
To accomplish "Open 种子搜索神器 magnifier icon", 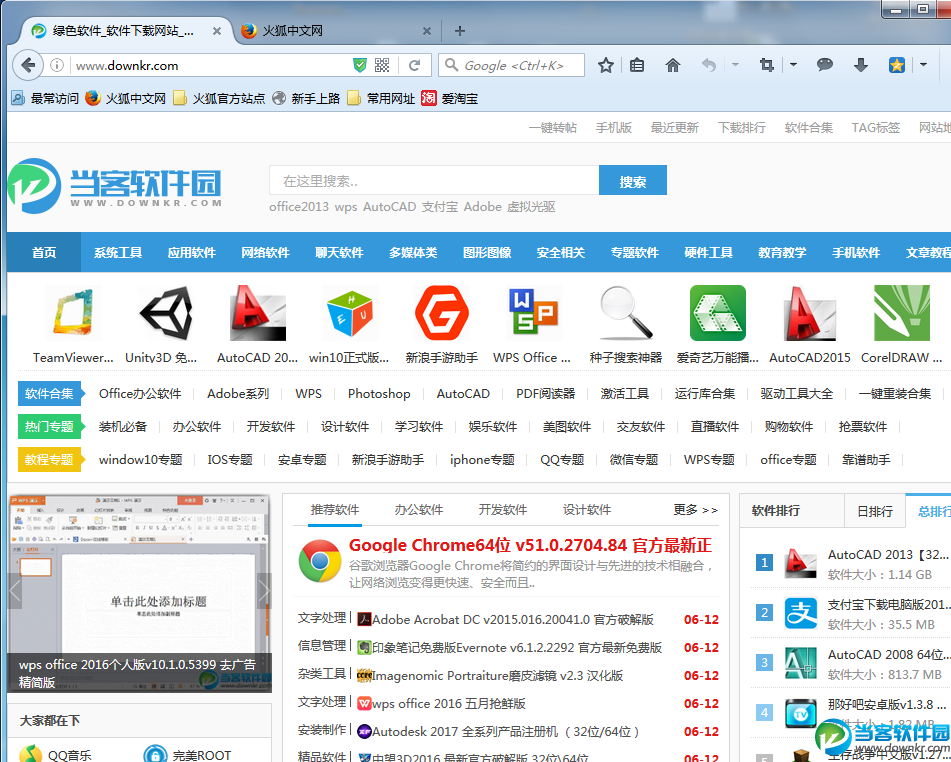I will pos(625,315).
